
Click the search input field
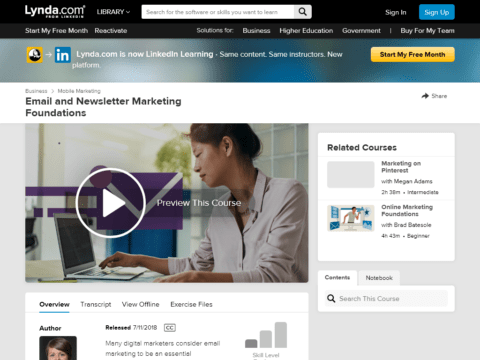[218, 12]
